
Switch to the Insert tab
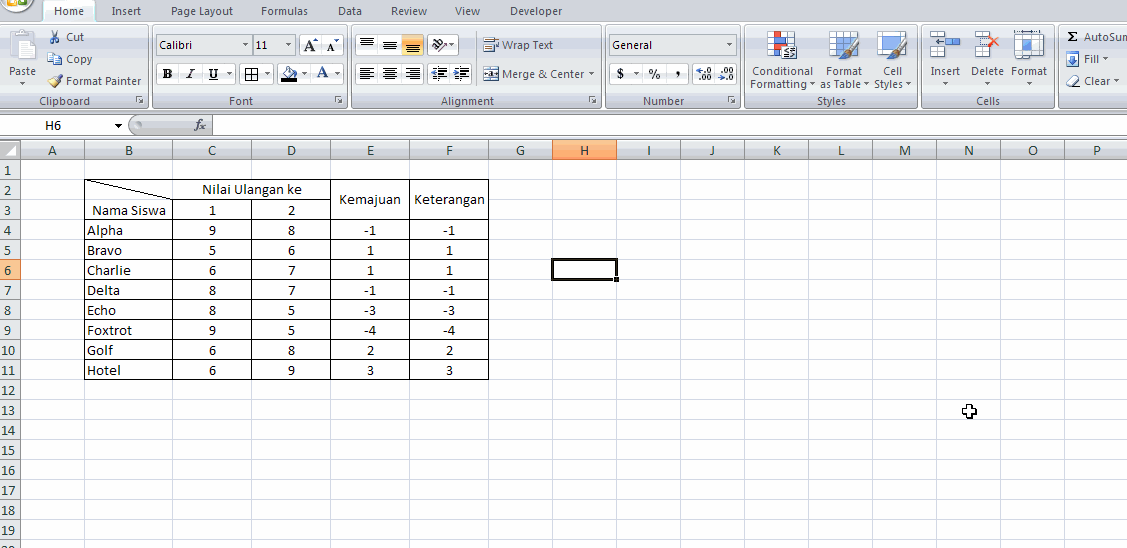126,11
